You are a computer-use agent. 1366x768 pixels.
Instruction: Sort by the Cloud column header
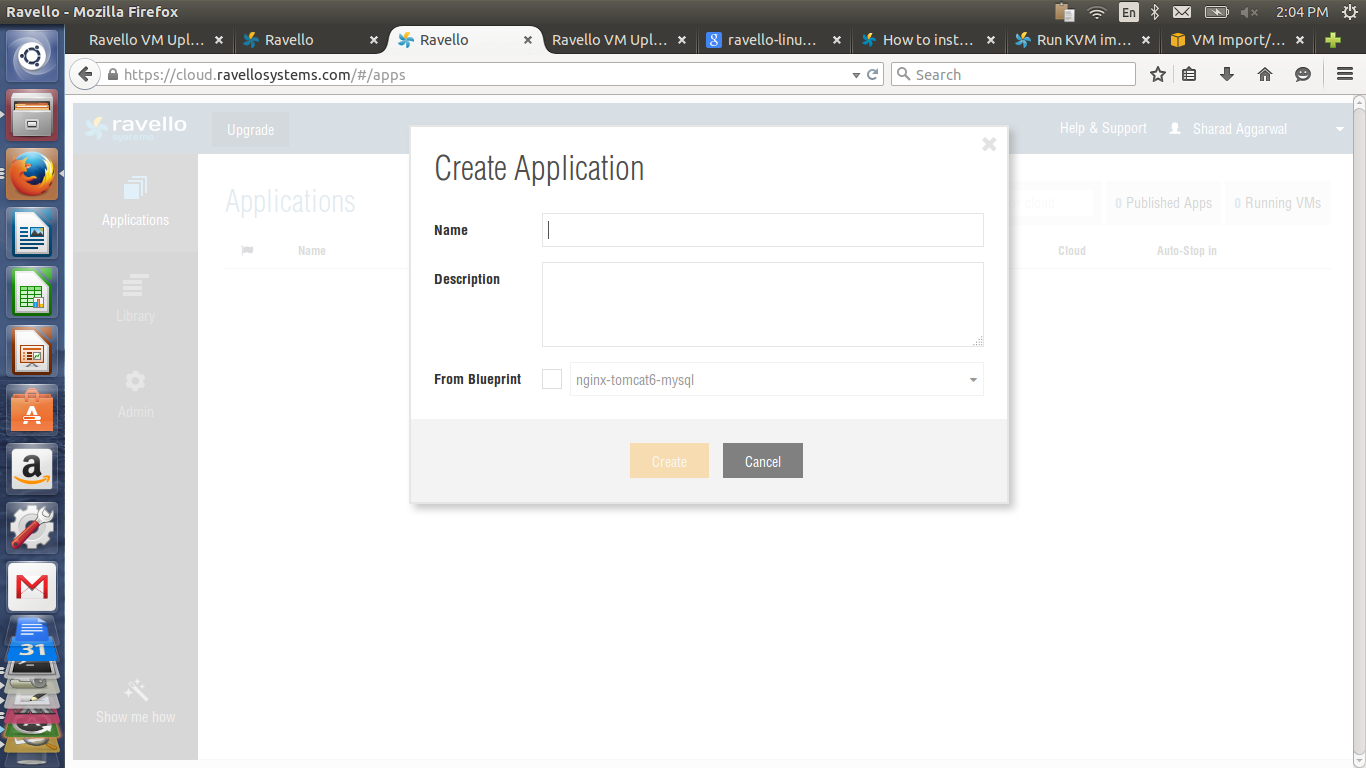[x=1072, y=251]
